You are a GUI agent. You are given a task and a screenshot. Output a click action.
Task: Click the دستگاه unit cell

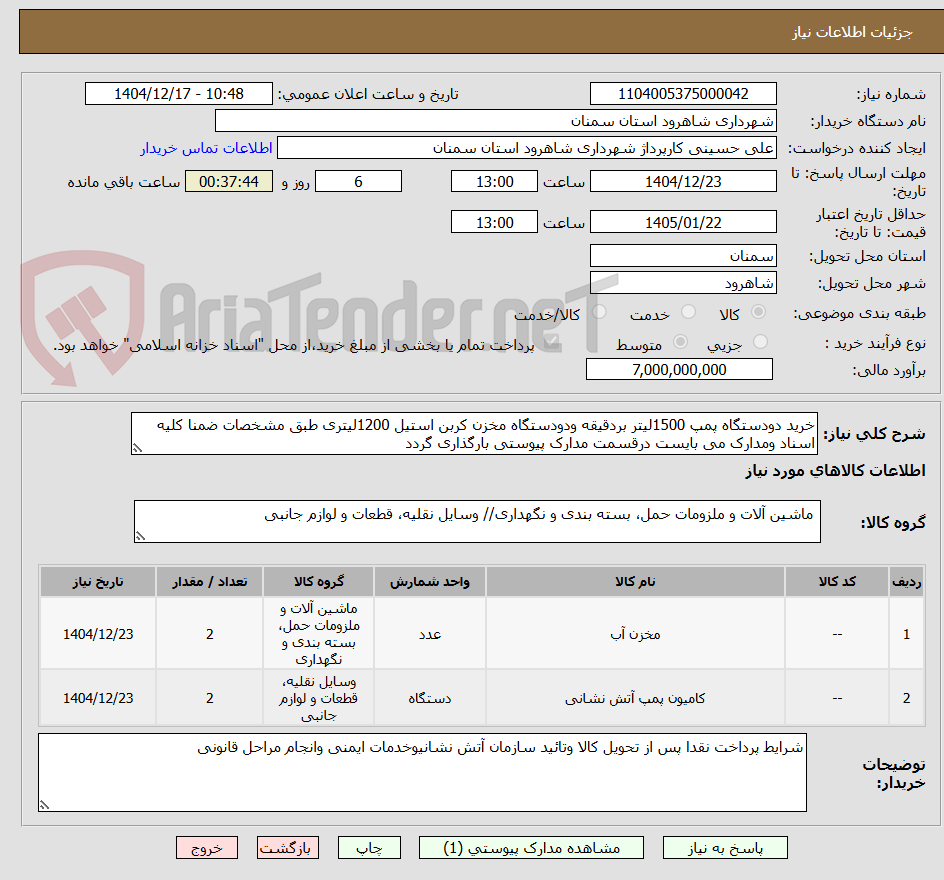(x=430, y=698)
